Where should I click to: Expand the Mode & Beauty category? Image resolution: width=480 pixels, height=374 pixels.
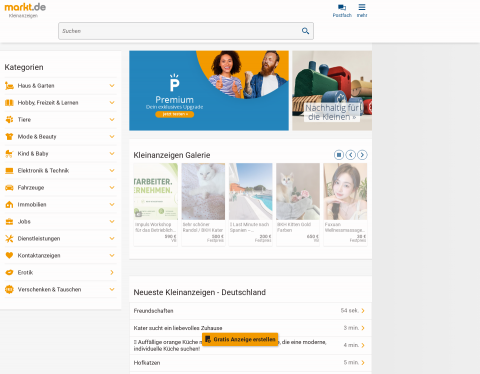tap(112, 137)
